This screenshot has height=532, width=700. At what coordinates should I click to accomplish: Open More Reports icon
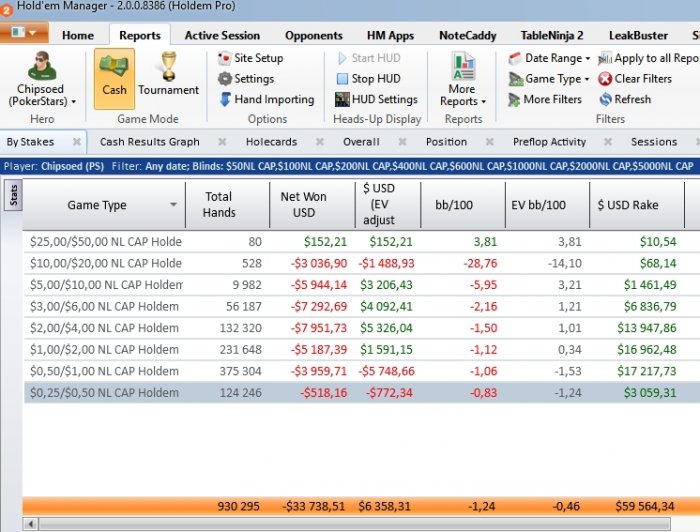tap(463, 66)
